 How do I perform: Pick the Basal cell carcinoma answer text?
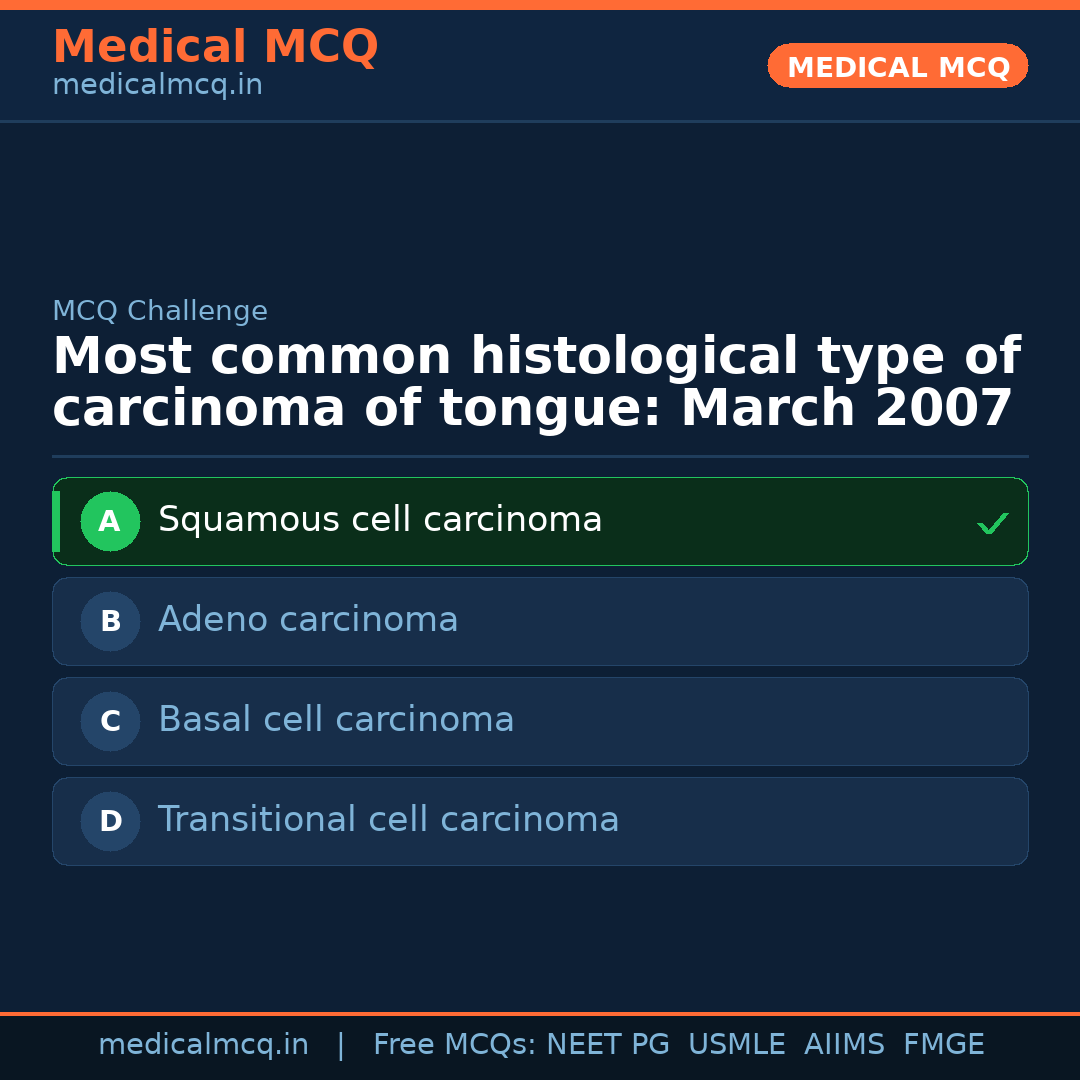tap(336, 720)
